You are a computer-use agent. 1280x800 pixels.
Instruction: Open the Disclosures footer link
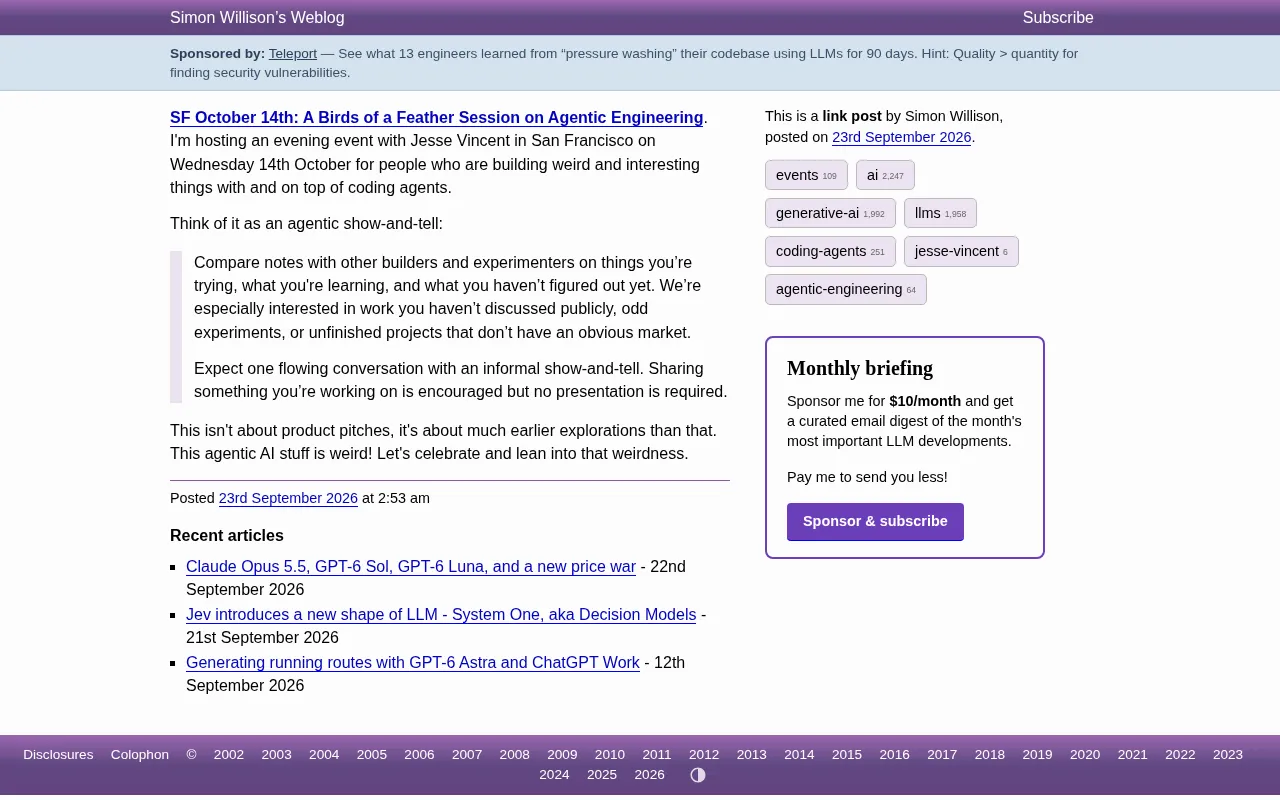58,755
